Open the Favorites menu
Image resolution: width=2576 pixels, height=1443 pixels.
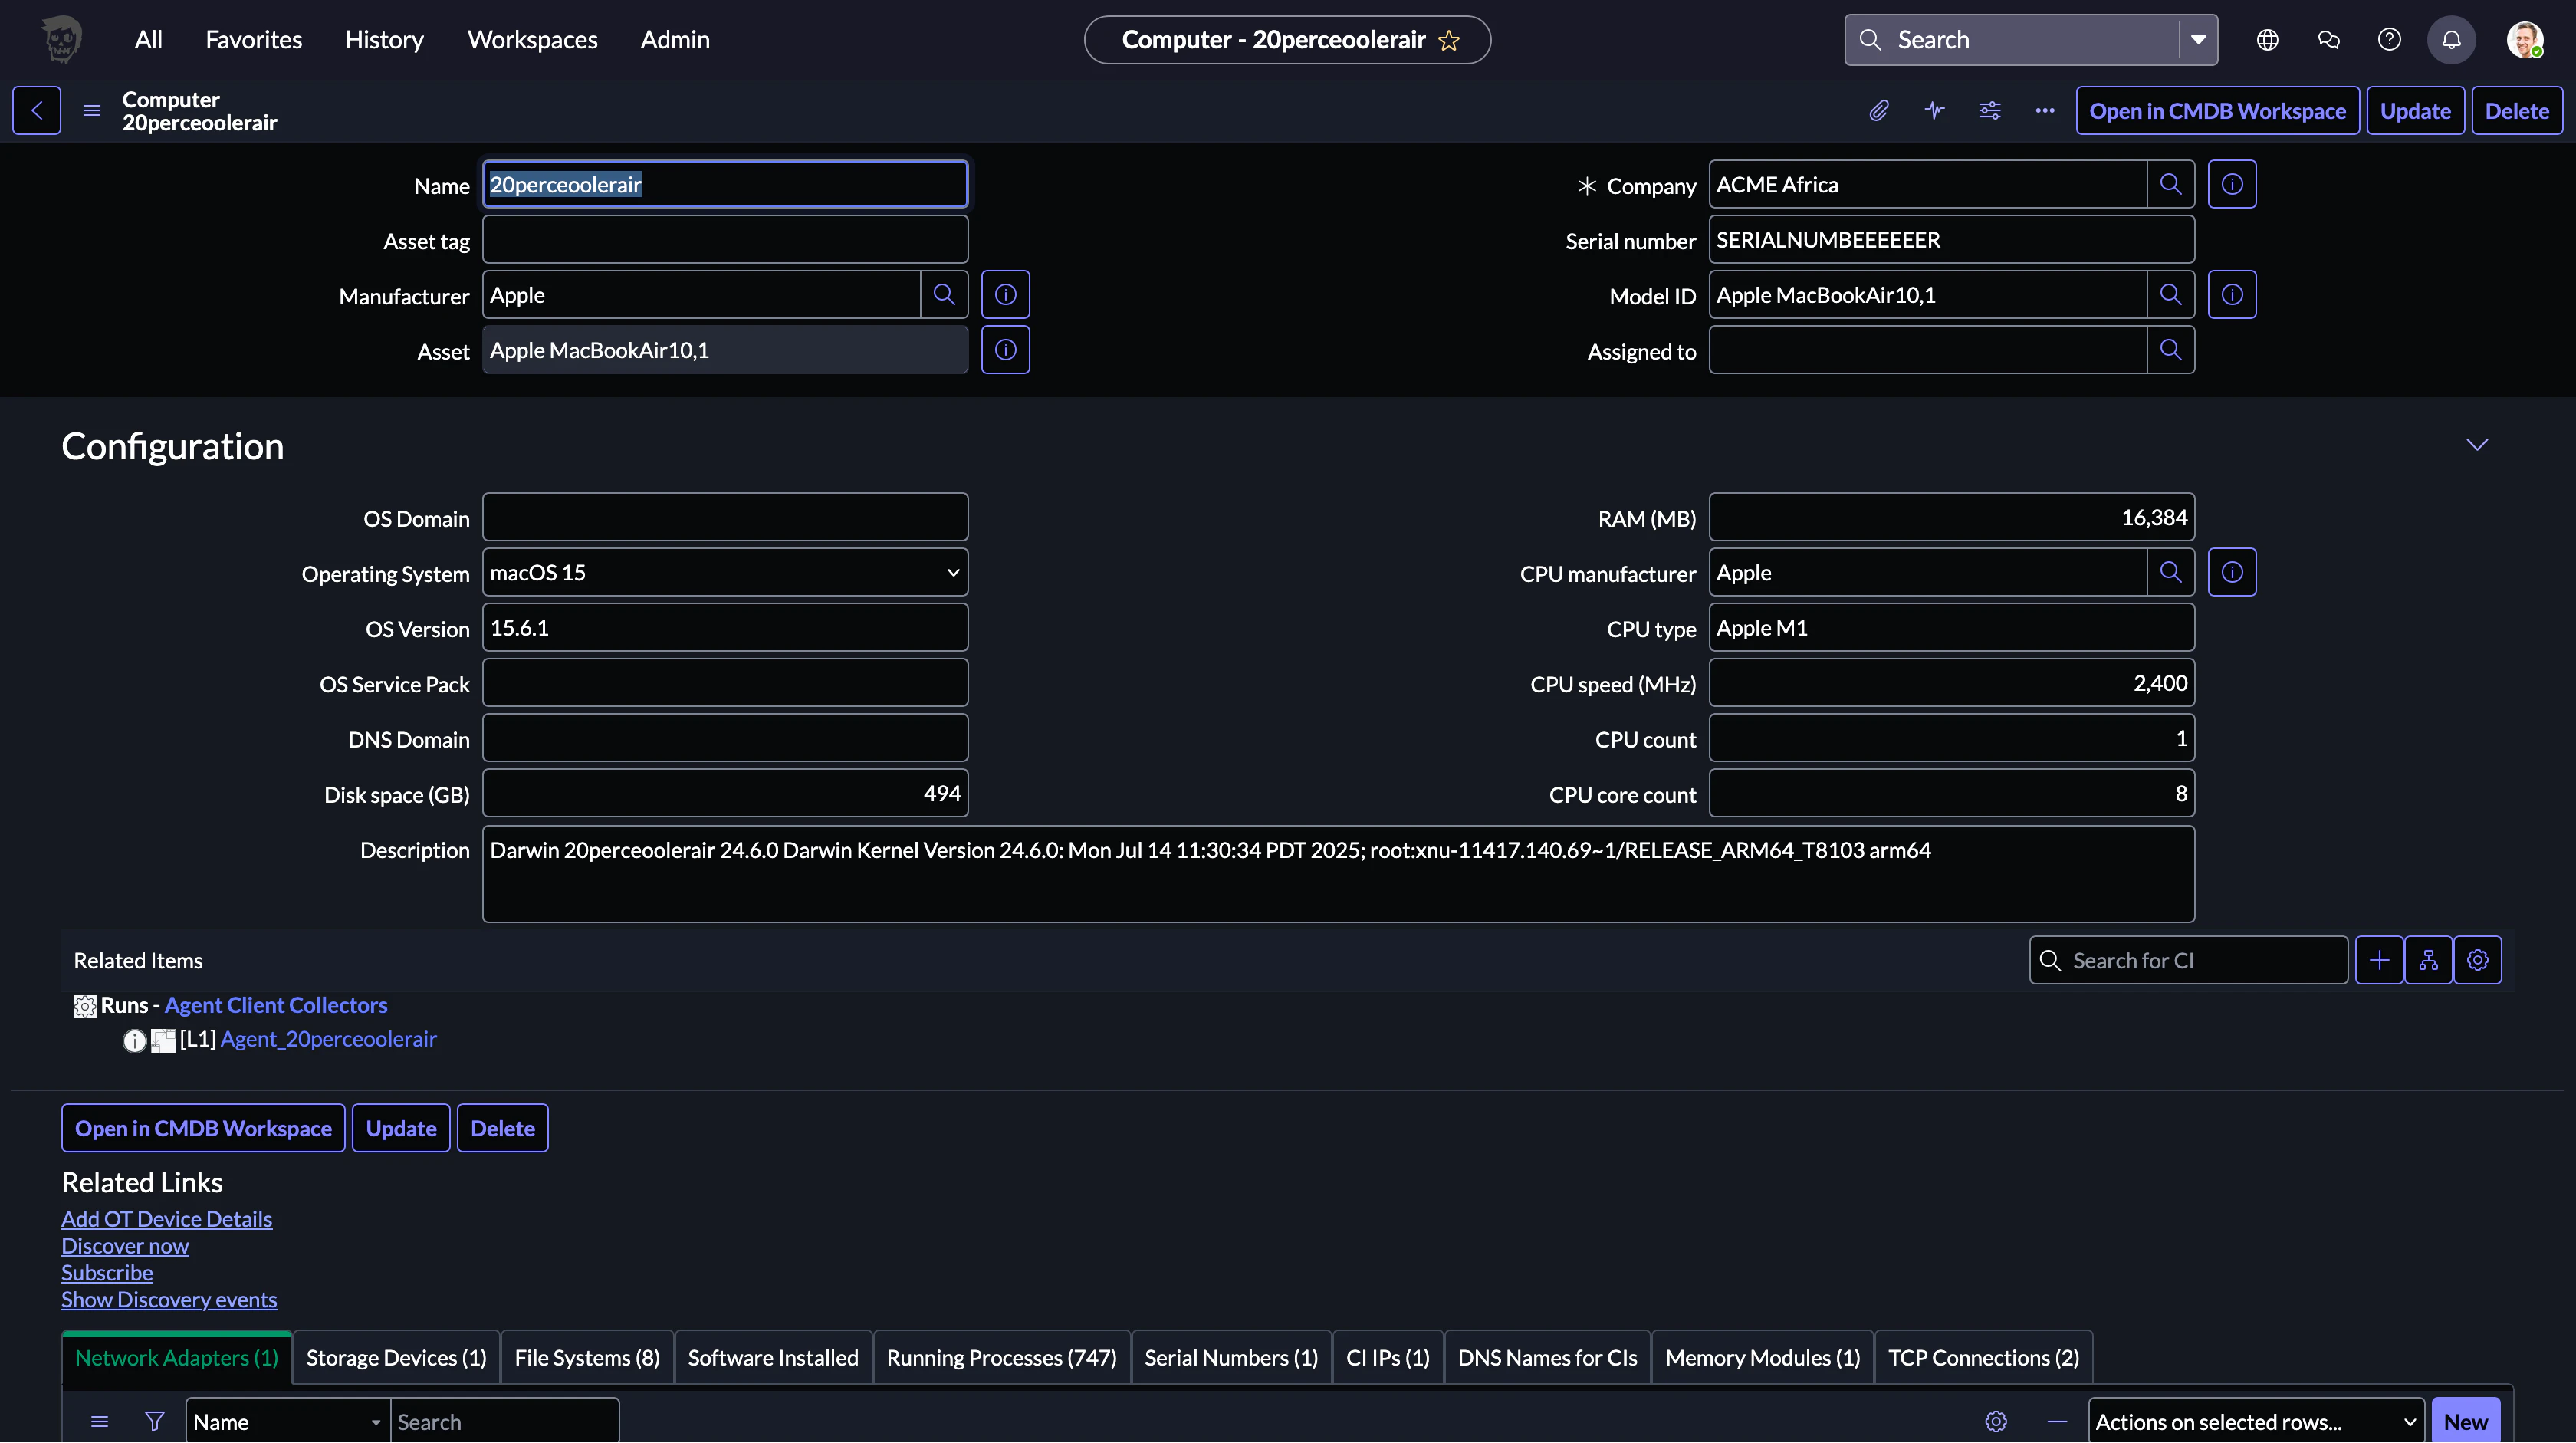[x=253, y=40]
